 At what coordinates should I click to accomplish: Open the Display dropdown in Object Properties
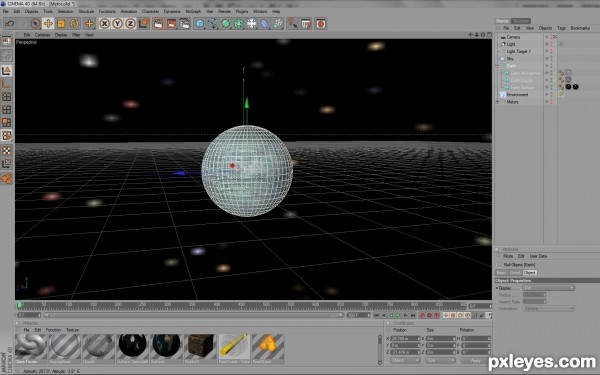[548, 288]
